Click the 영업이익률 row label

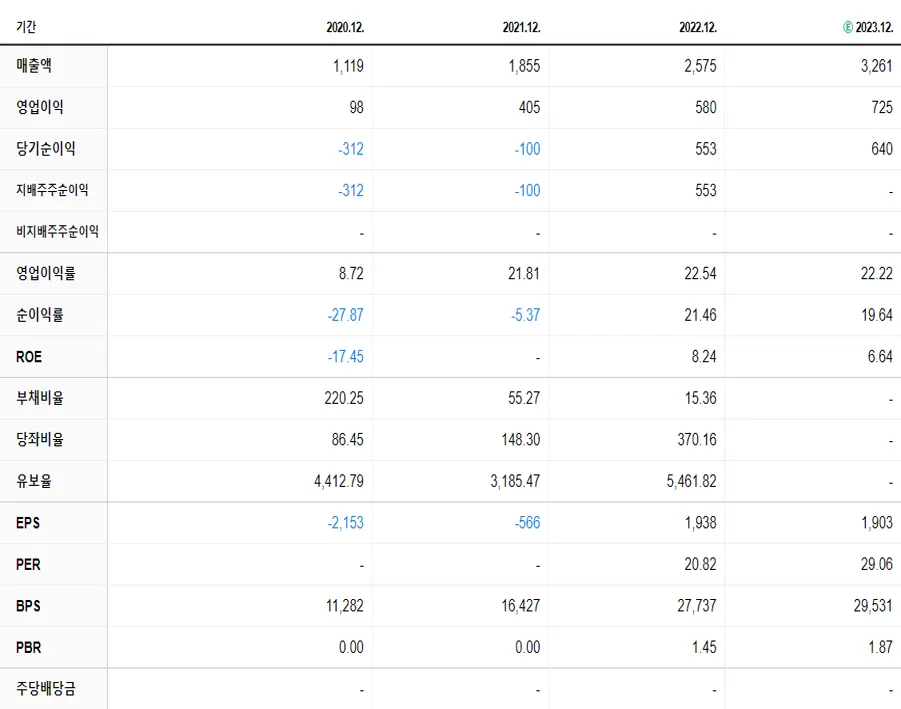46,273
